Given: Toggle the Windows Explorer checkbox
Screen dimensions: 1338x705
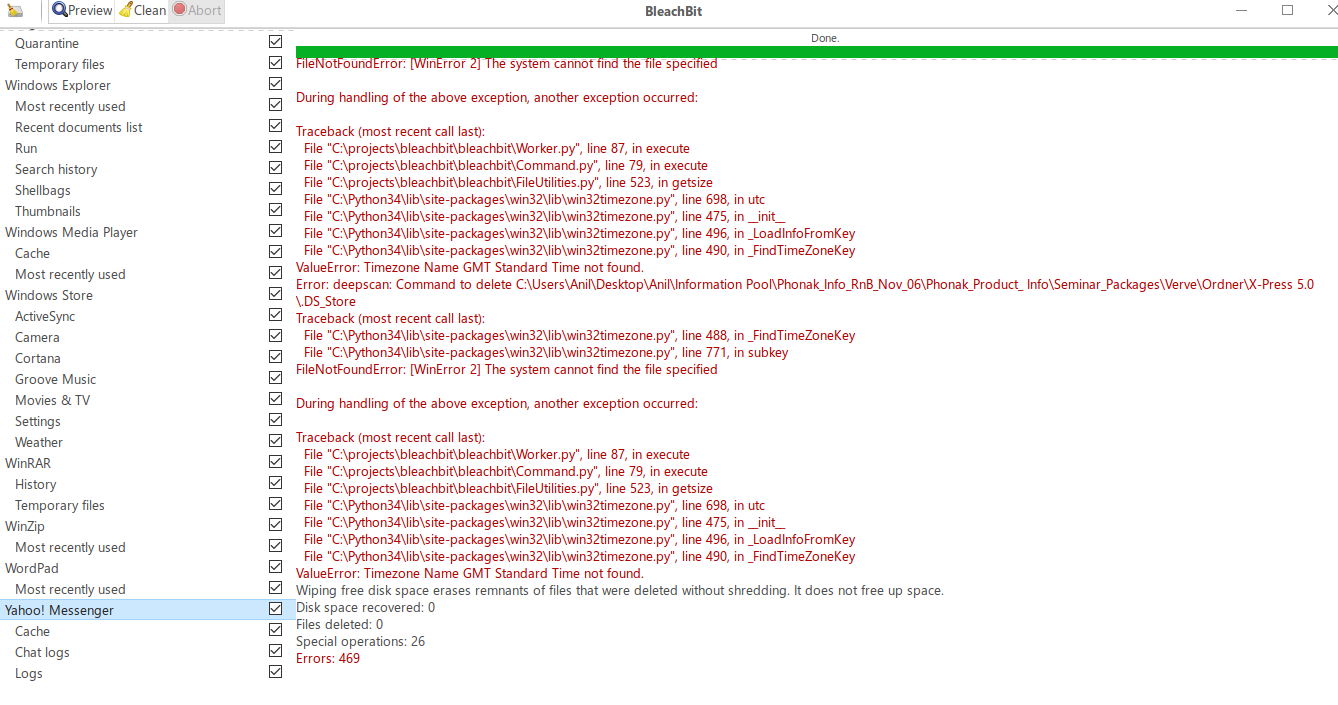Looking at the screenshot, I should [x=275, y=84].
